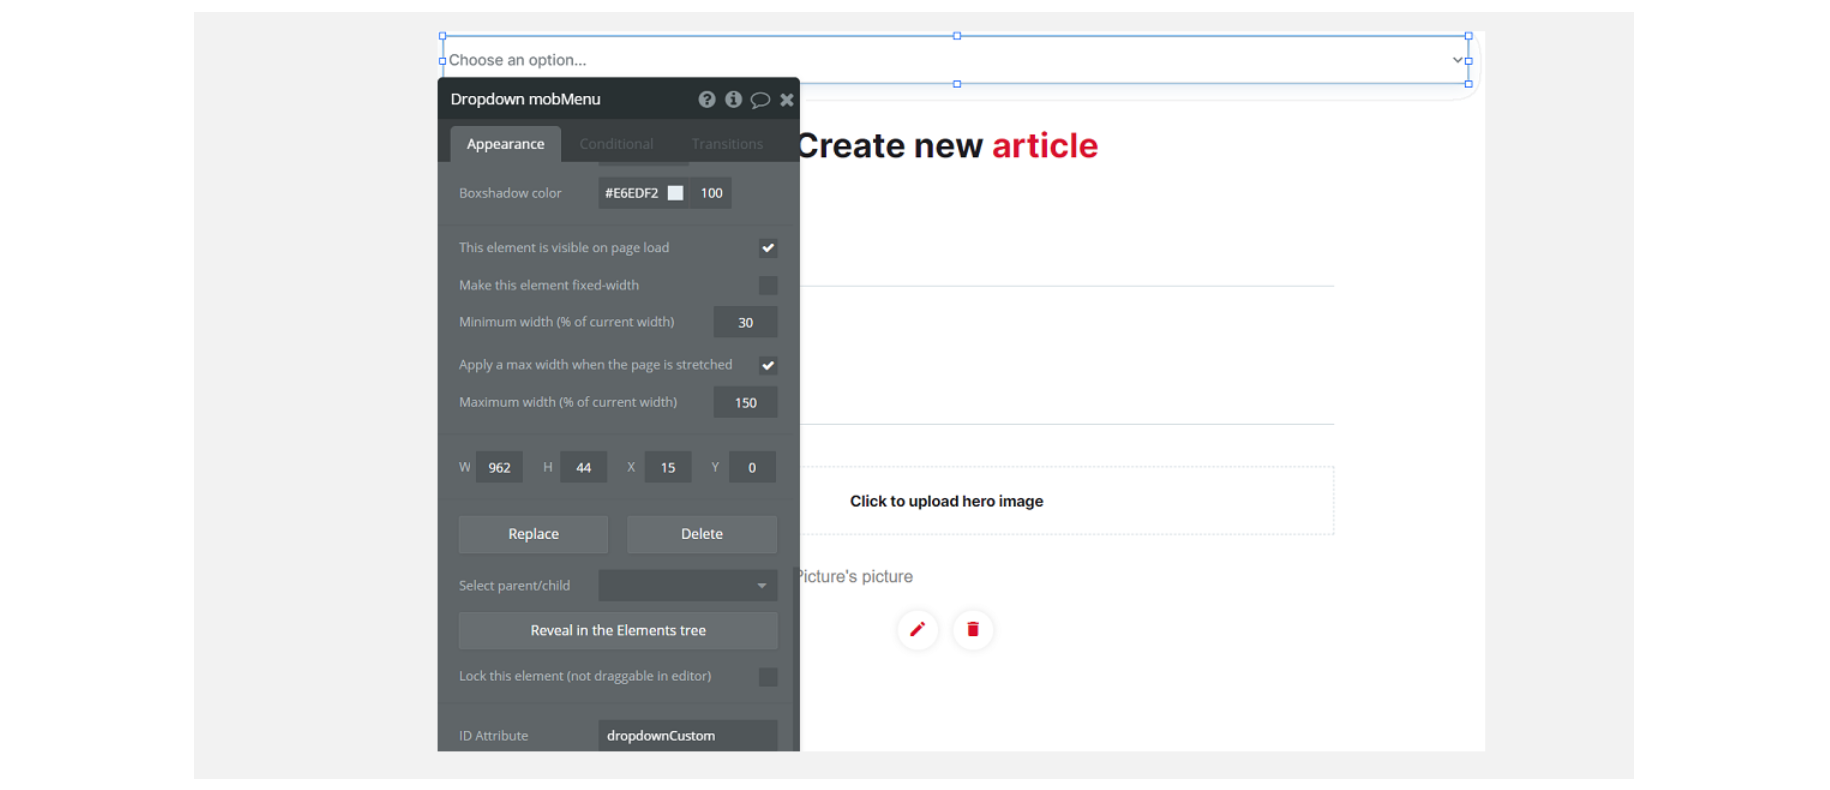Click the info icon in panel header
The image size is (1830, 790).
click(733, 99)
